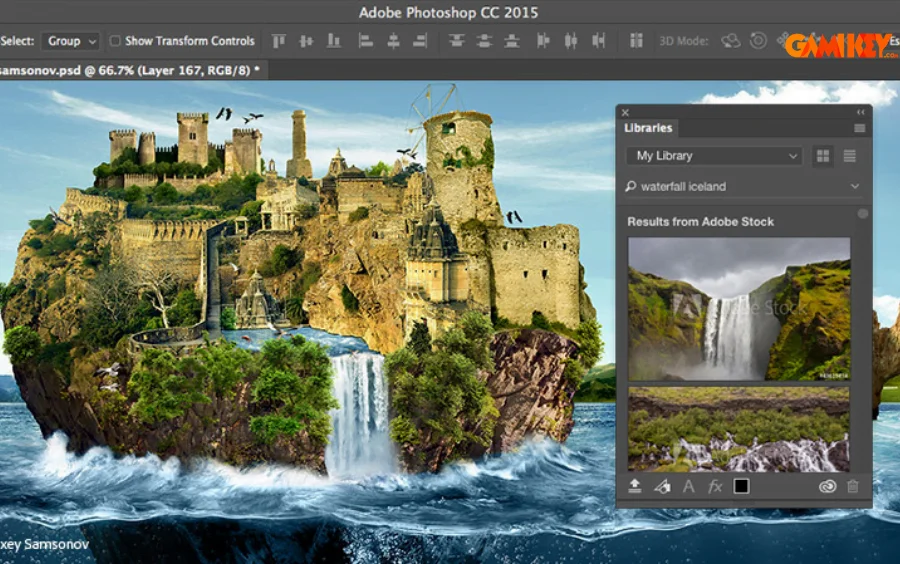This screenshot has width=900, height=564.
Task: Click the Creative Cloud sync icon
Action: click(x=827, y=487)
